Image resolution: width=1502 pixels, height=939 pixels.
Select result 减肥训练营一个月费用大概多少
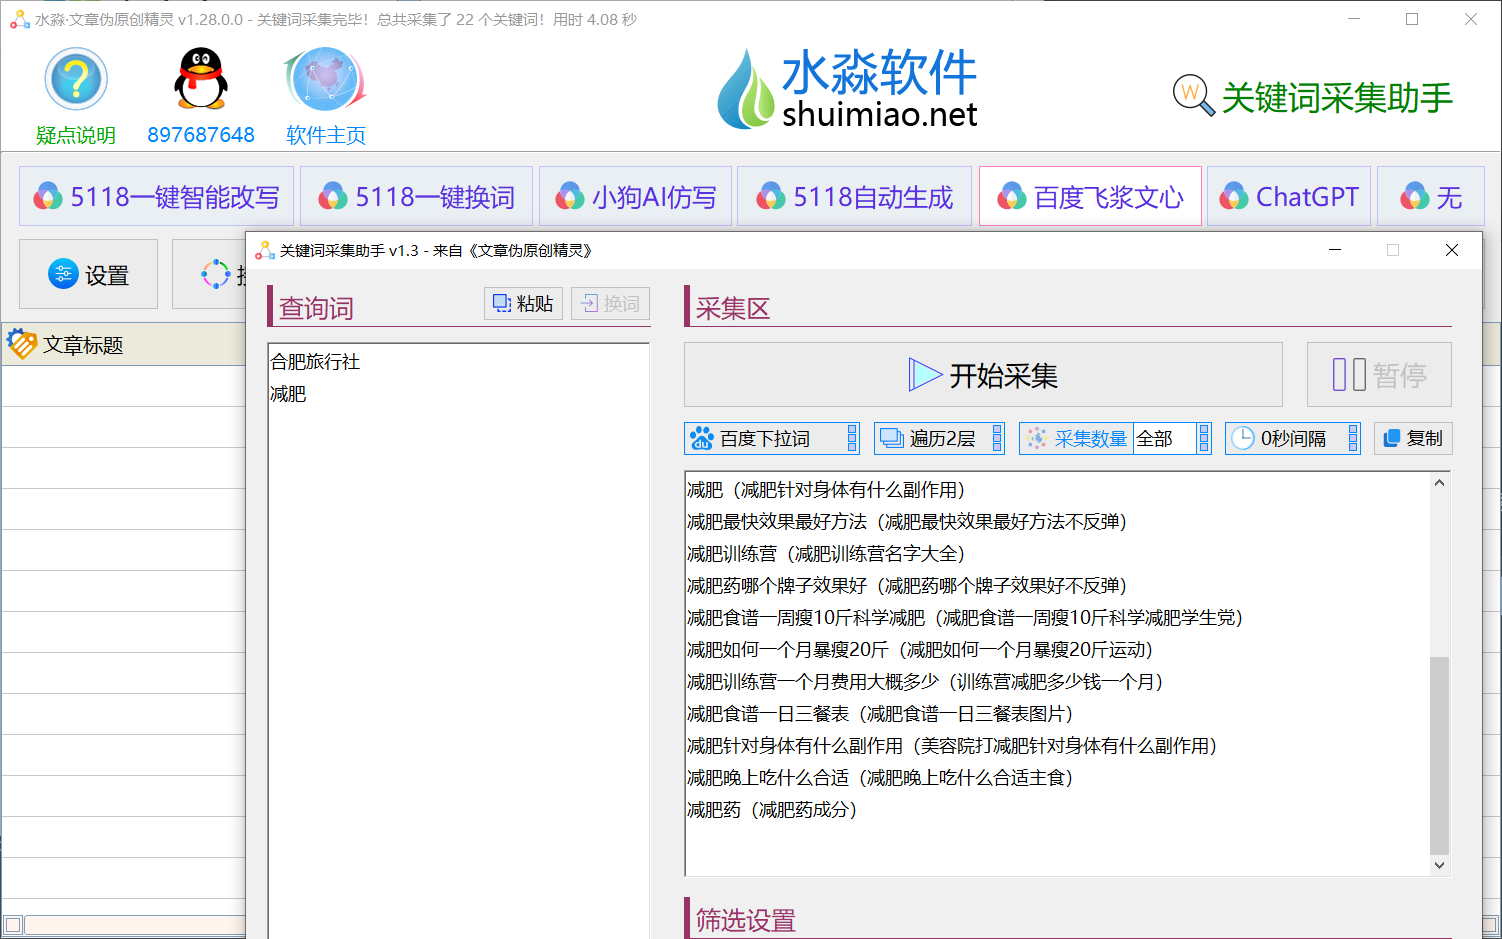tap(925, 682)
